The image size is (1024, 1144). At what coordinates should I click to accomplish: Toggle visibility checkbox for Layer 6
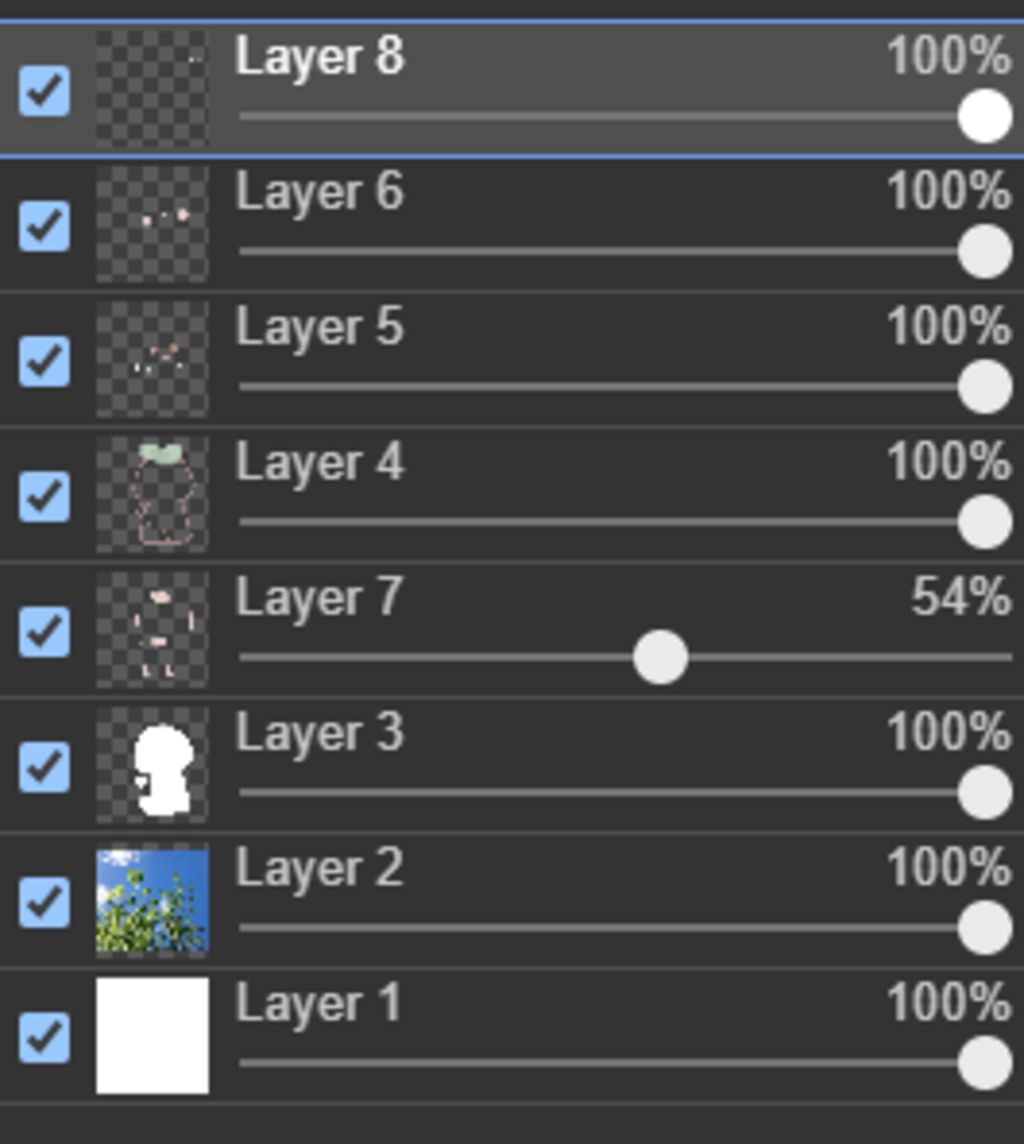(45, 225)
